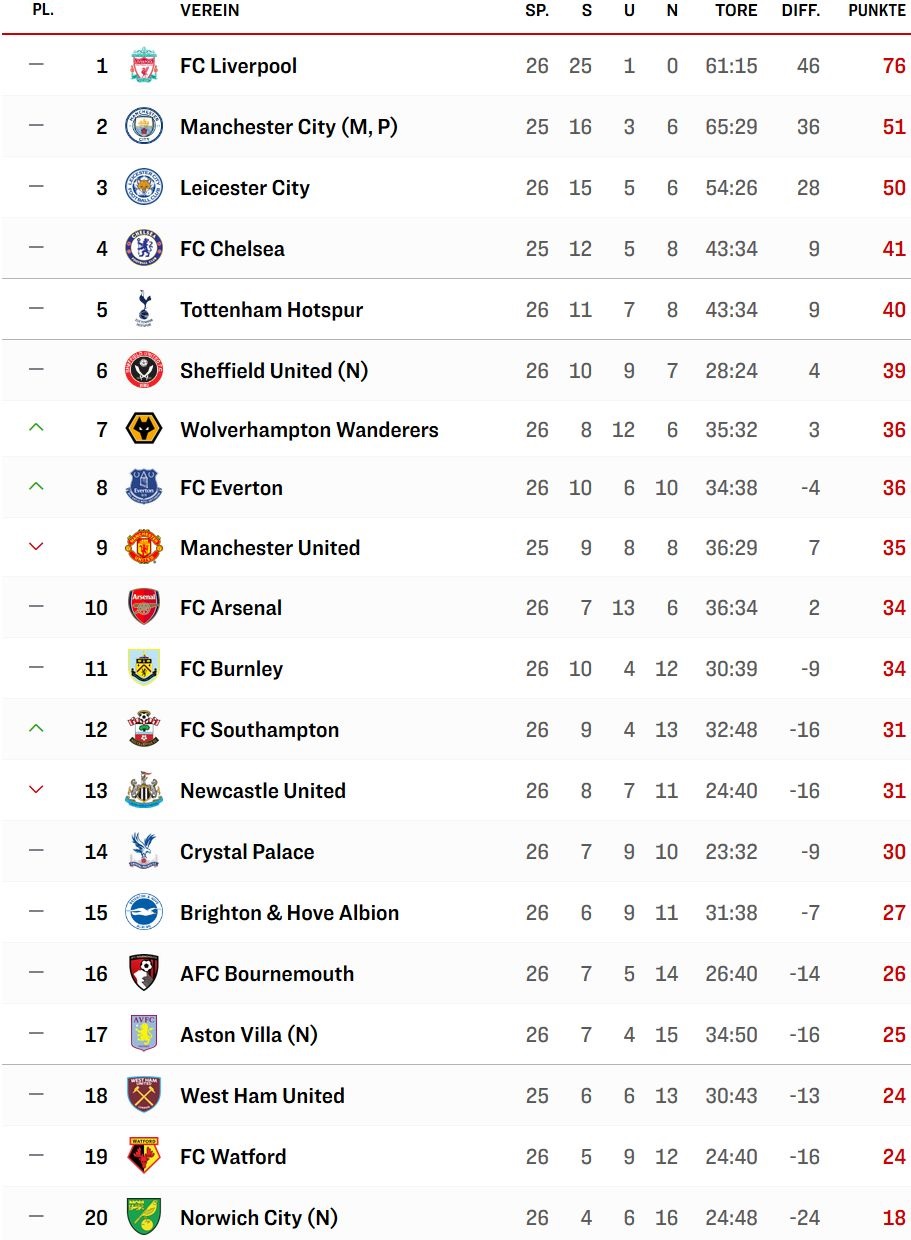Open the Sheffield United (N) team link
Viewport: 911px width, 1240px height.
pos(274,371)
